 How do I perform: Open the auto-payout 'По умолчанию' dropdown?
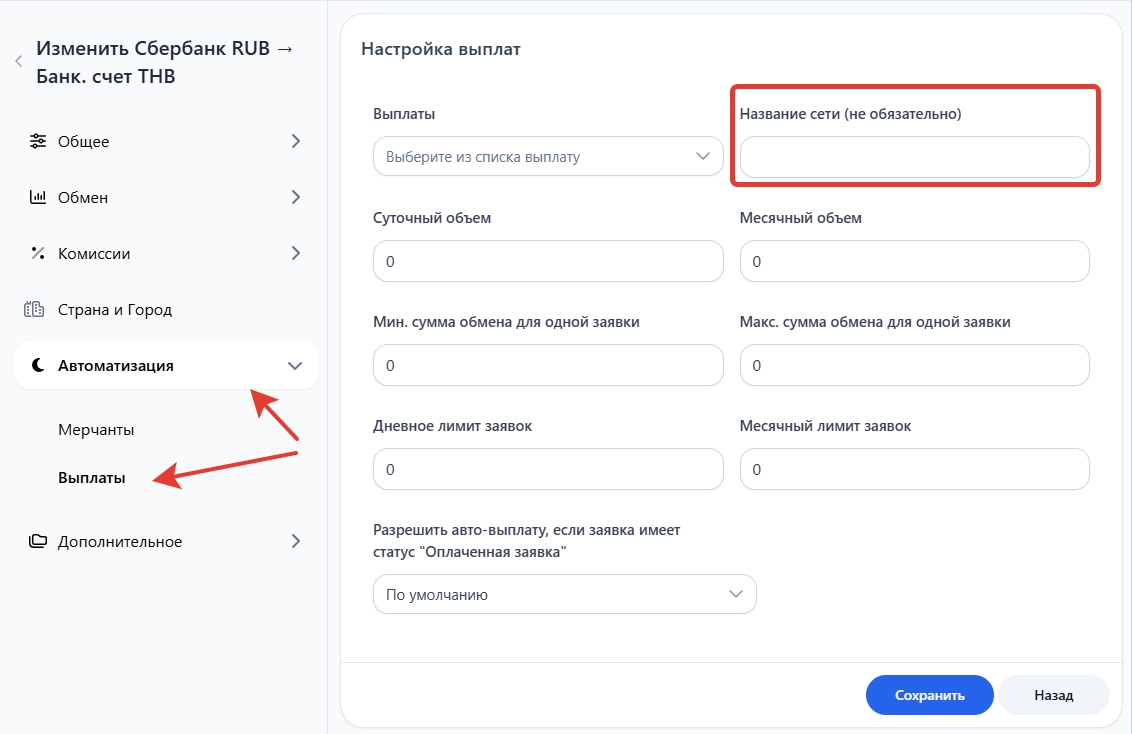coord(564,594)
